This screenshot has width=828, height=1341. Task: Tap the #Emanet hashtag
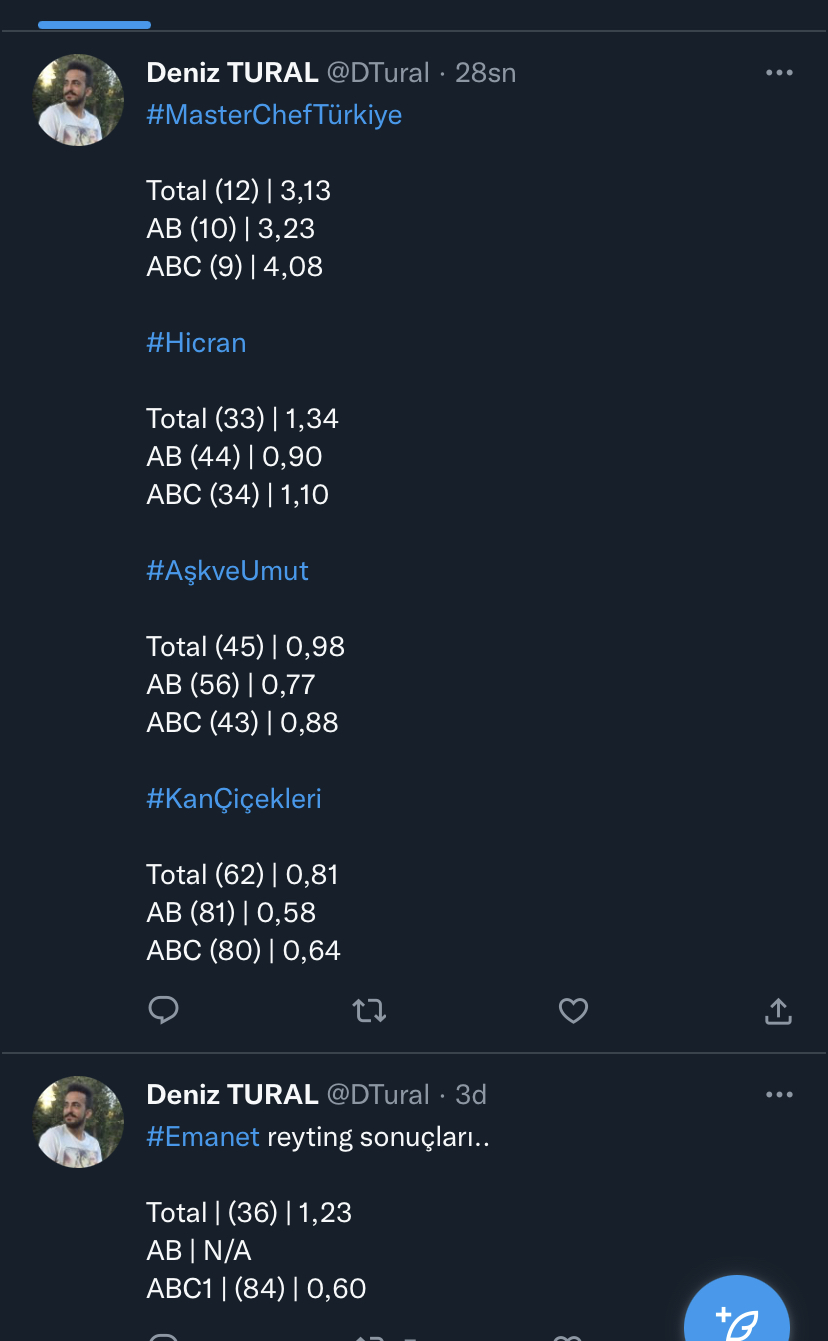(203, 1137)
